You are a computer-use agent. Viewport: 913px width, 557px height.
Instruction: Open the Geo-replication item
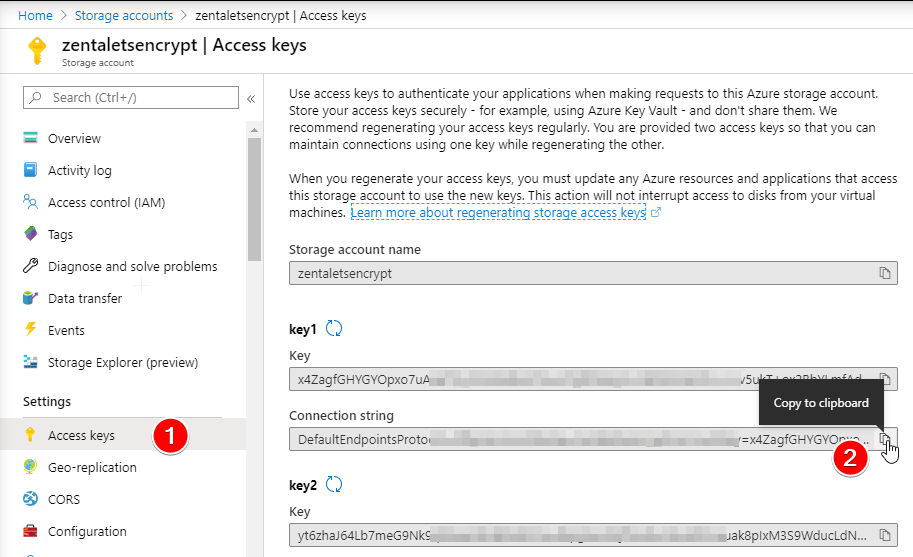tap(92, 467)
